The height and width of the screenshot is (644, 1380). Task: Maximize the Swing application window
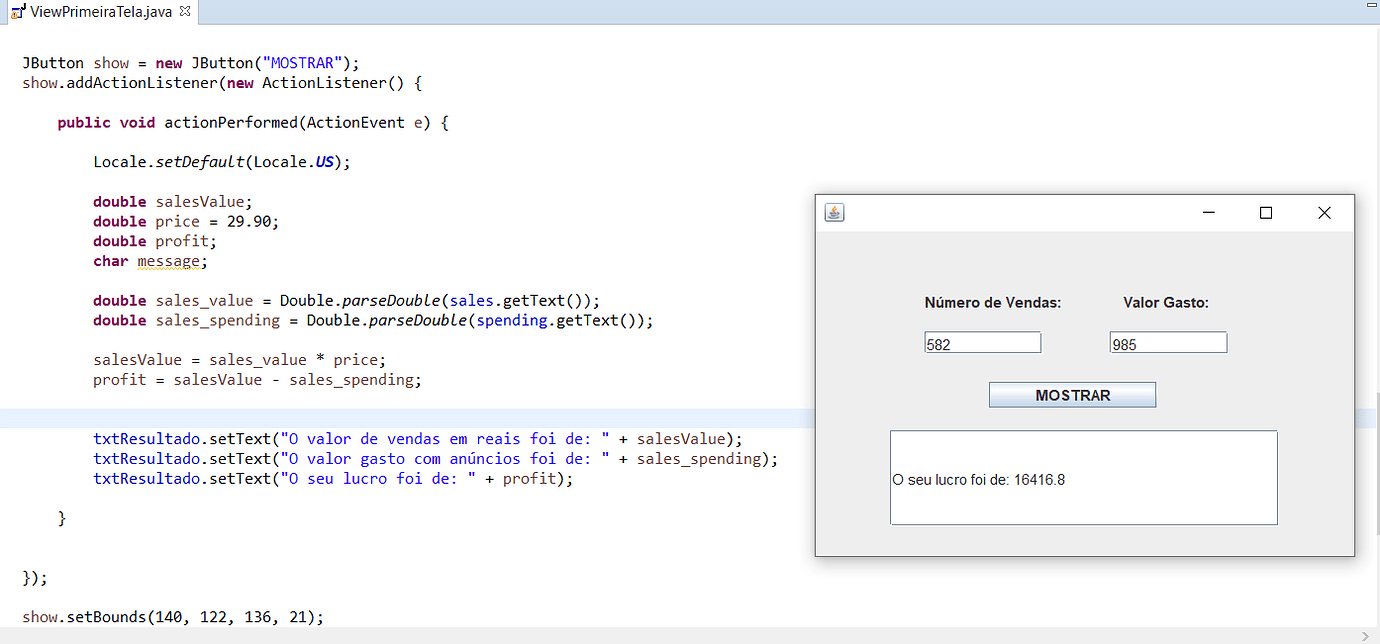click(x=1265, y=212)
